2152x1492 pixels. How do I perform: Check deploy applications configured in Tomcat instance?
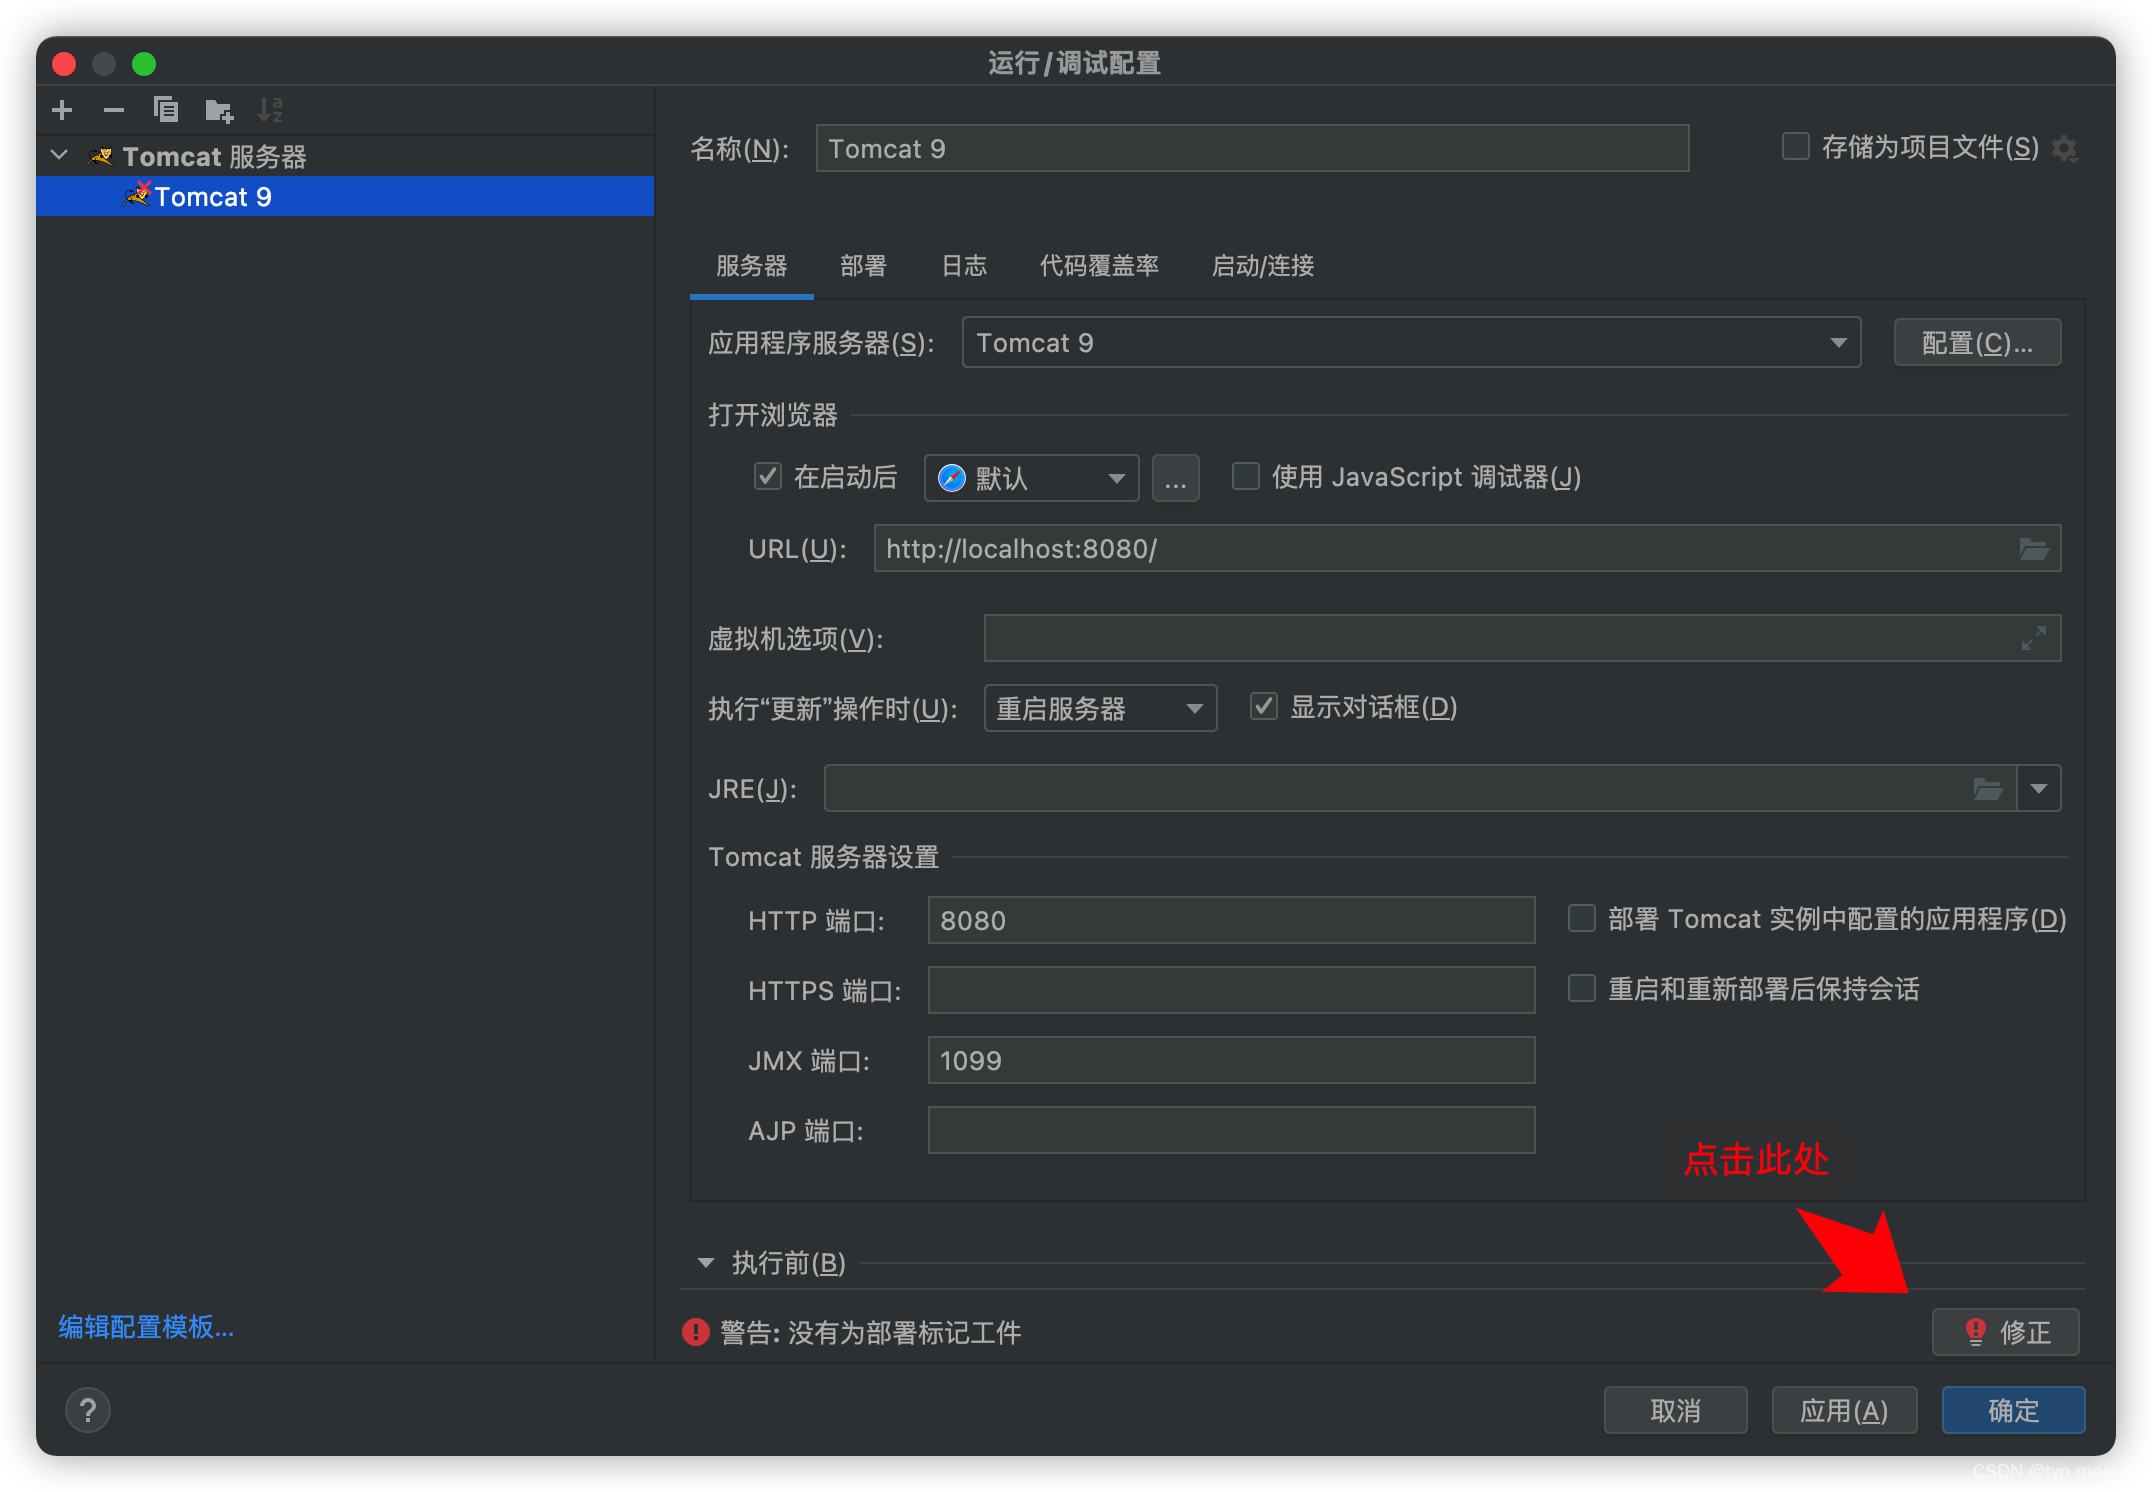(1582, 919)
